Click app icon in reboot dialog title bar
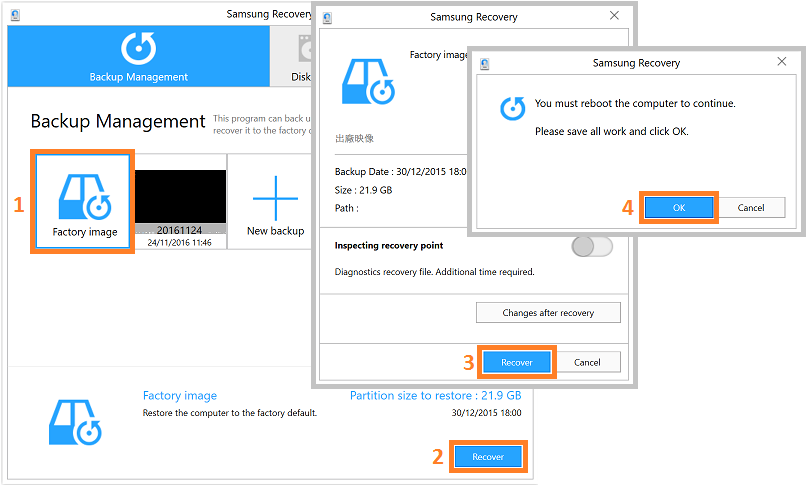 coord(484,64)
